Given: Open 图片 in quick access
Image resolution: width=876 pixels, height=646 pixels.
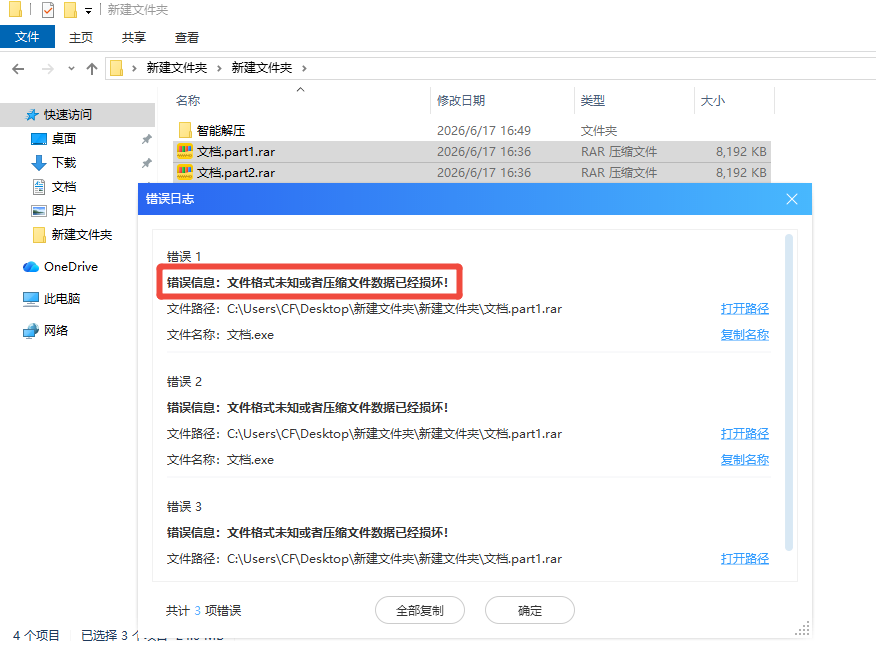Looking at the screenshot, I should click(x=64, y=211).
